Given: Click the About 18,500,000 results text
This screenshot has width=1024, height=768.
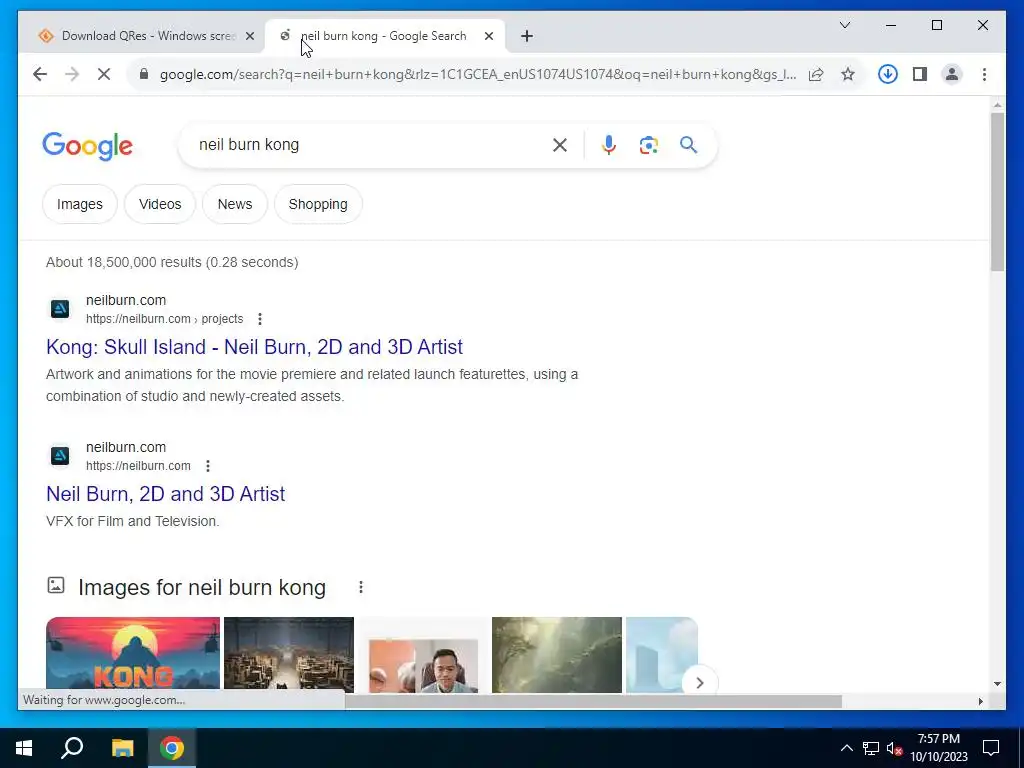Looking at the screenshot, I should tap(172, 262).
